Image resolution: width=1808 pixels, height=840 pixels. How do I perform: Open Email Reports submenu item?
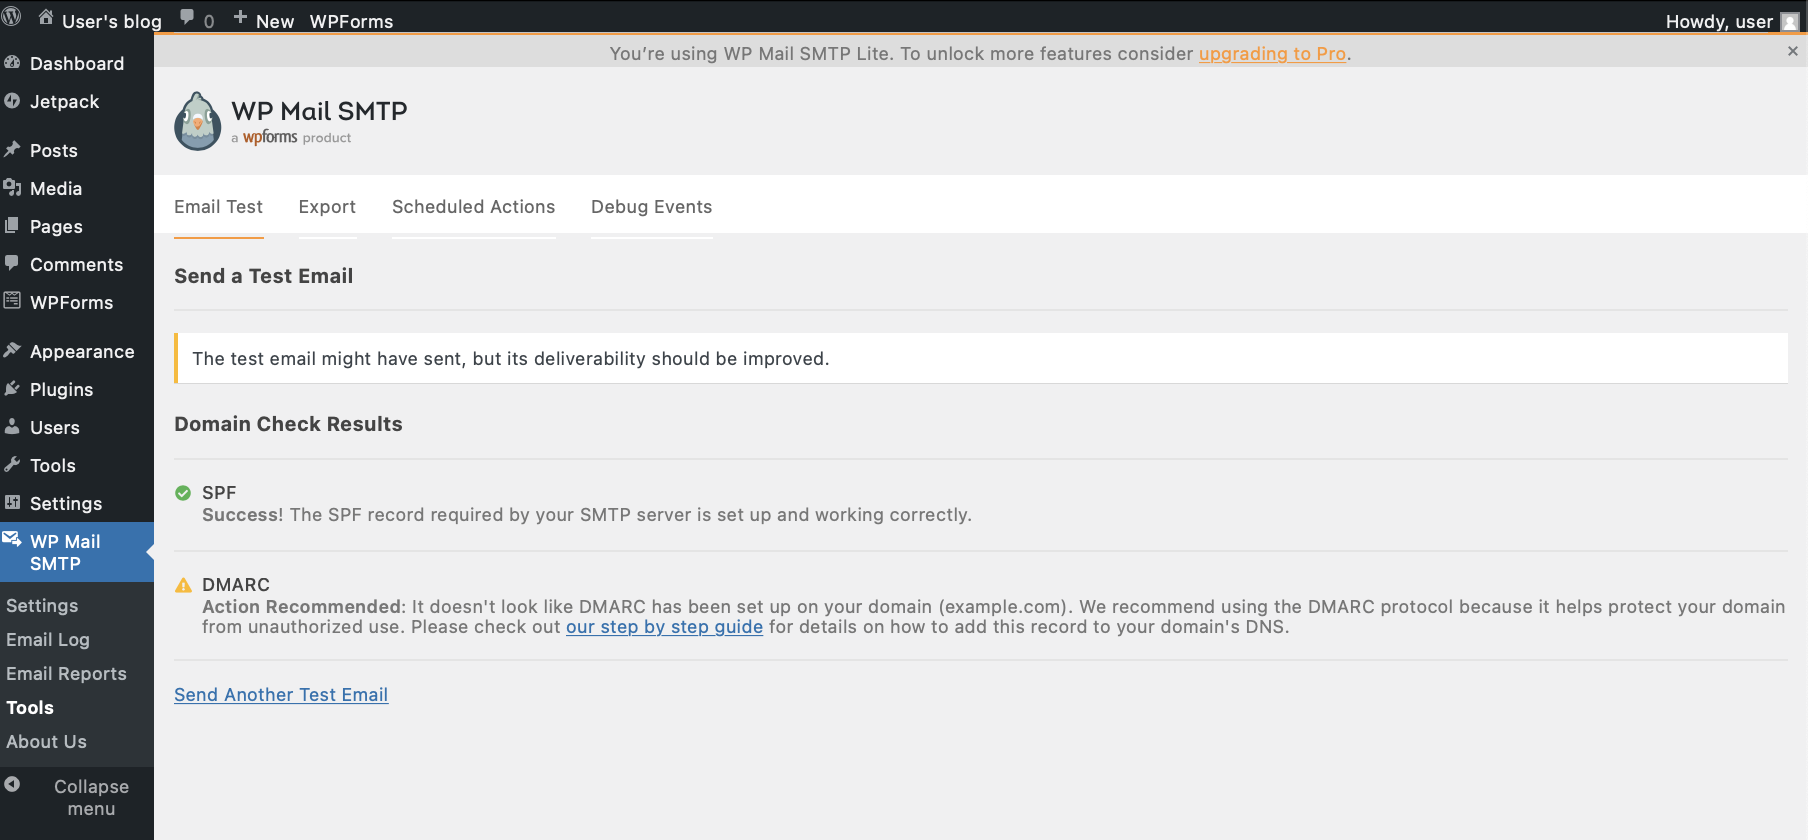(66, 674)
